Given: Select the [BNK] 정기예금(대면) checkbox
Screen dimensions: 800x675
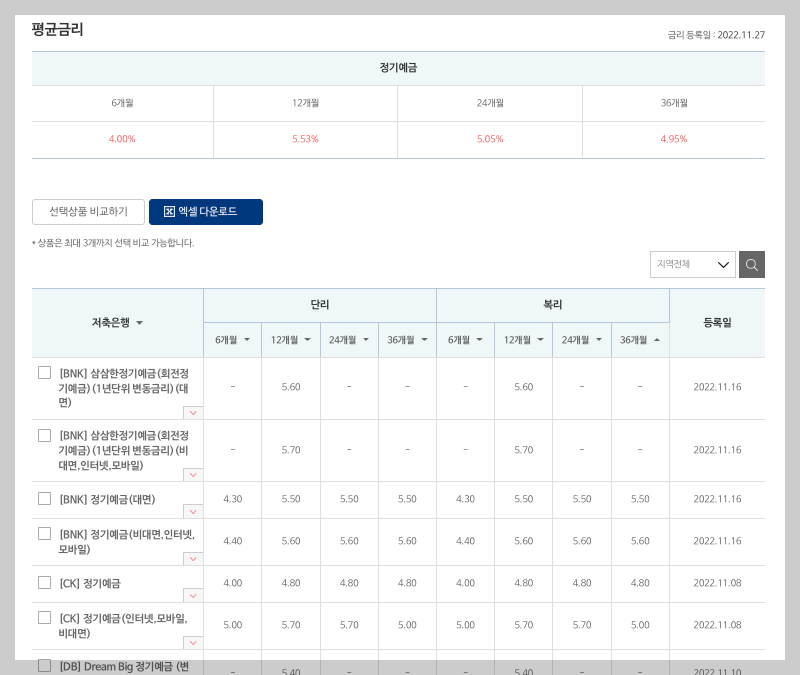Looking at the screenshot, I should click(x=44, y=498).
